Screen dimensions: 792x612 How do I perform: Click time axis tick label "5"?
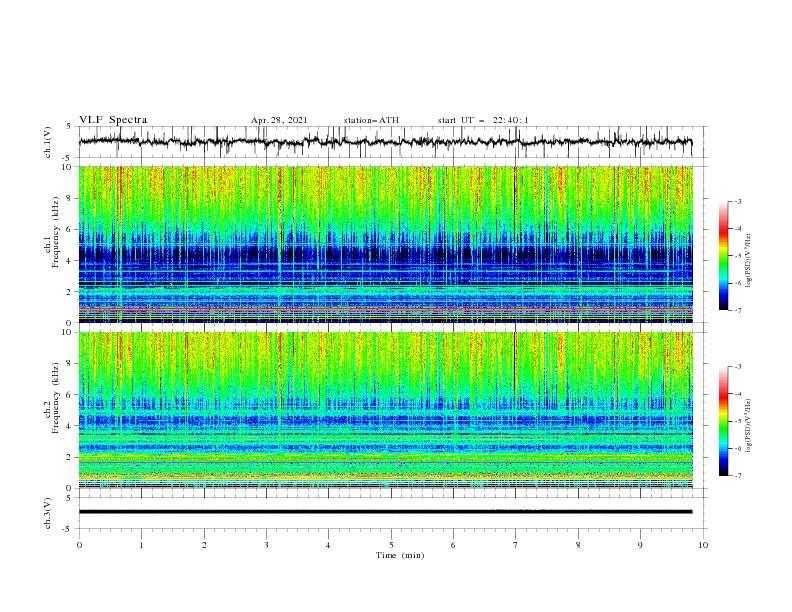pyautogui.click(x=391, y=545)
